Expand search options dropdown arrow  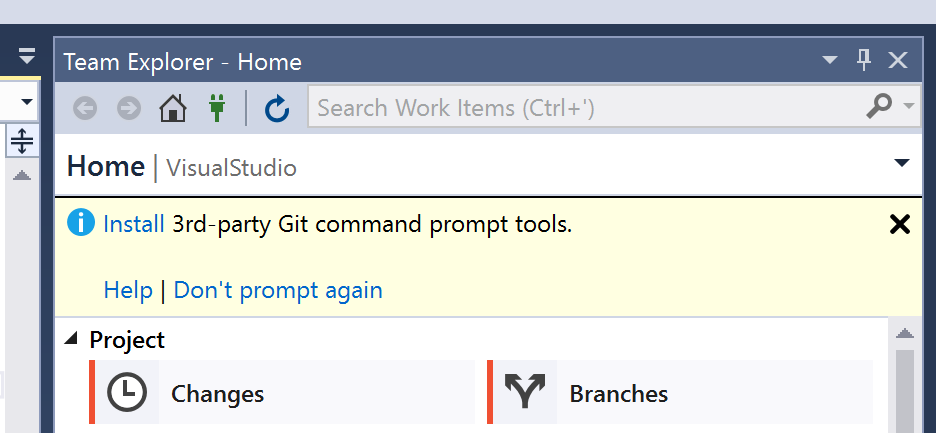909,106
